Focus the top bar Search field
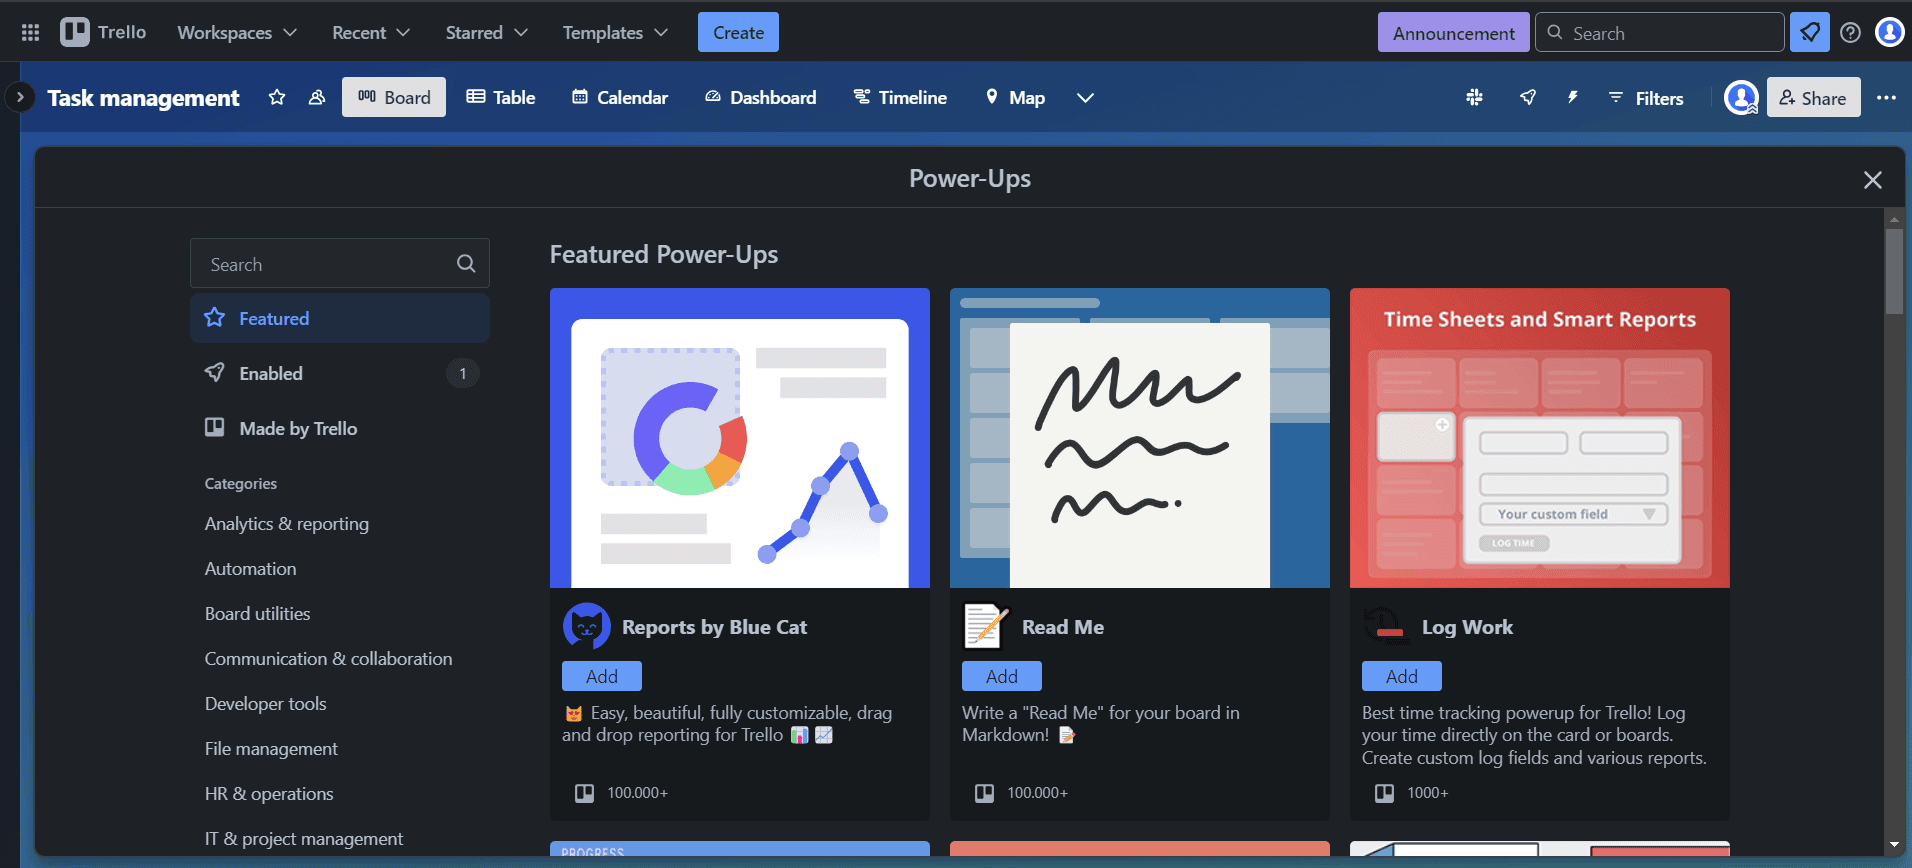The height and width of the screenshot is (868, 1912). pyautogui.click(x=1660, y=32)
